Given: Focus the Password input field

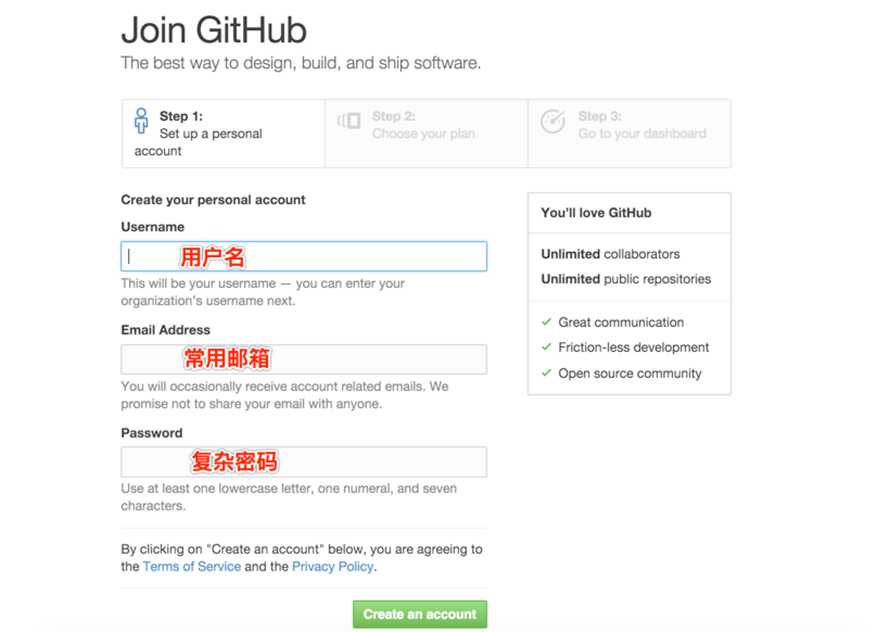Looking at the screenshot, I should [304, 462].
